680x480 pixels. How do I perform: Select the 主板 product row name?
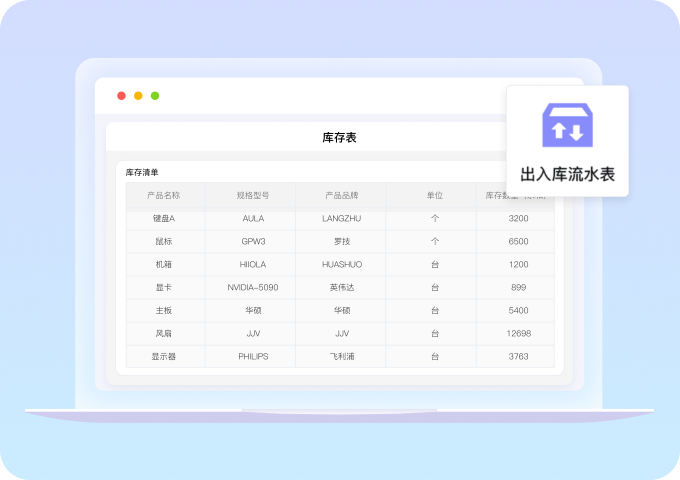pyautogui.click(x=163, y=310)
